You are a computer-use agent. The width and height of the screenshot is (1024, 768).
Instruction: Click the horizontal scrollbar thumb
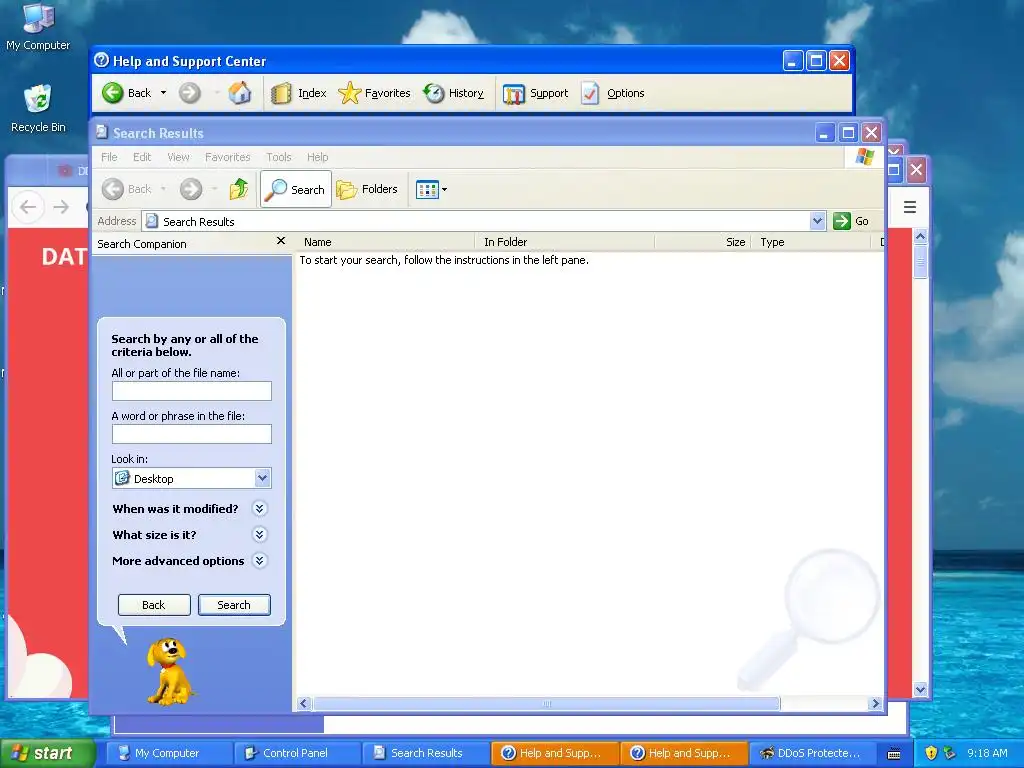547,704
